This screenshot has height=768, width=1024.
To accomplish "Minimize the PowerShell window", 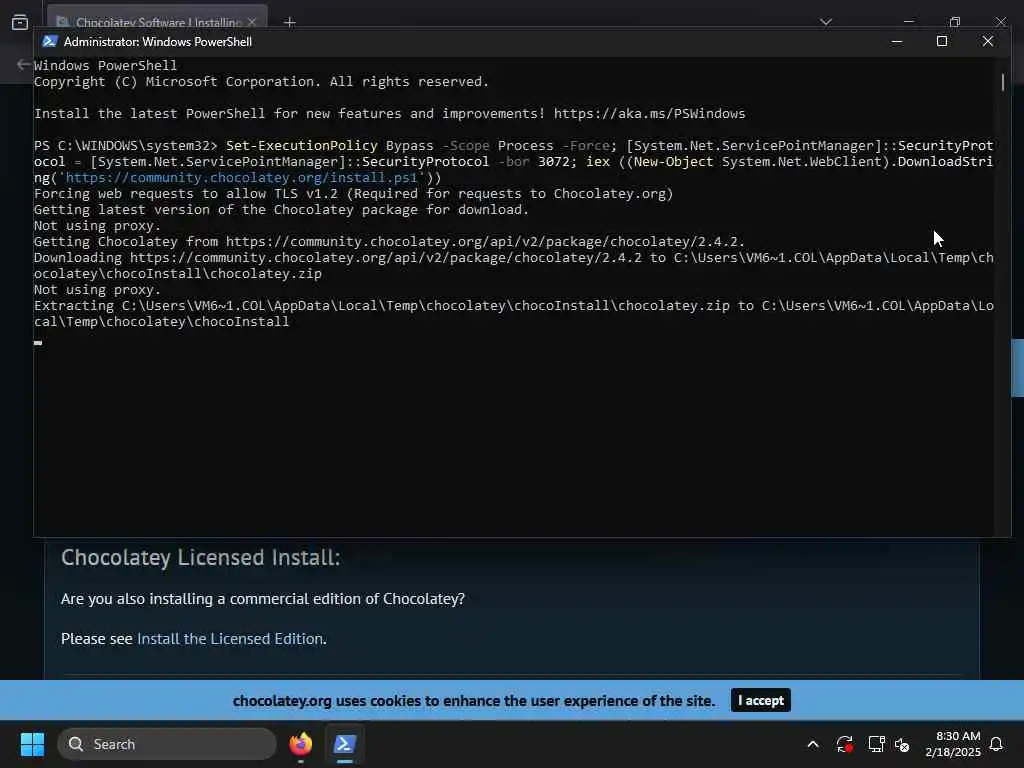I will tap(897, 42).
